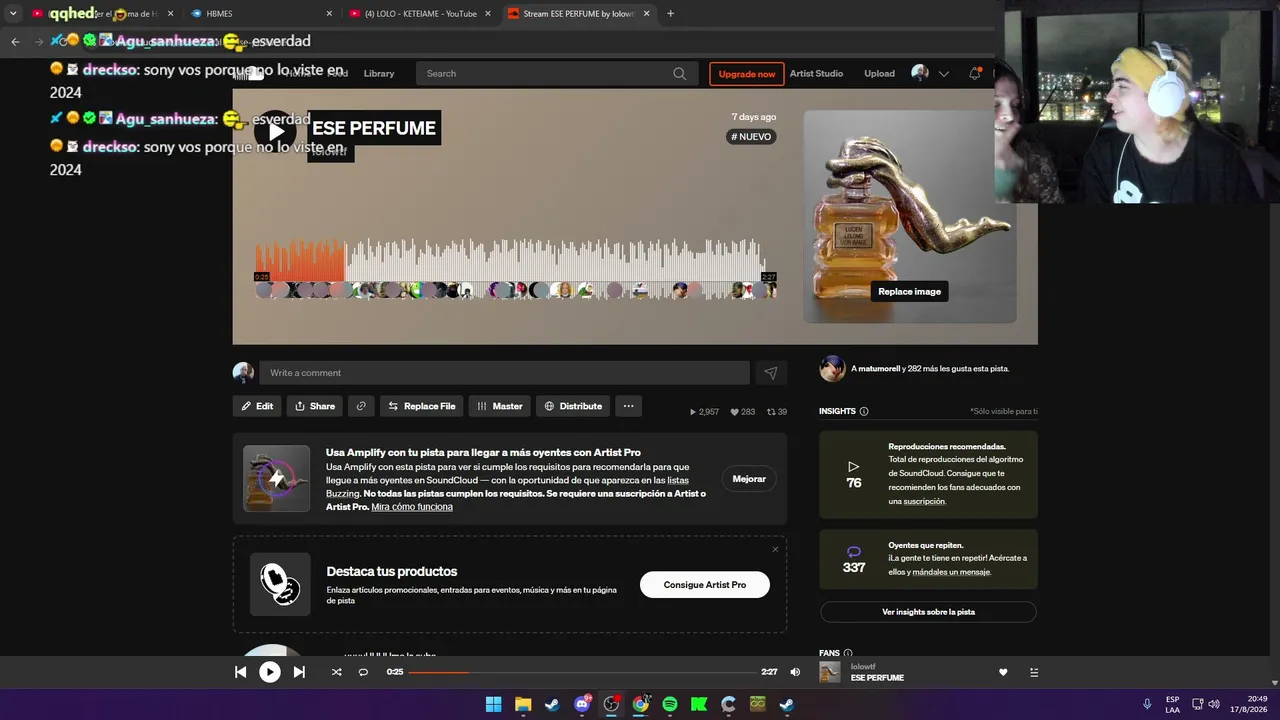Open notifications bell in SoundCloud header

(975, 73)
